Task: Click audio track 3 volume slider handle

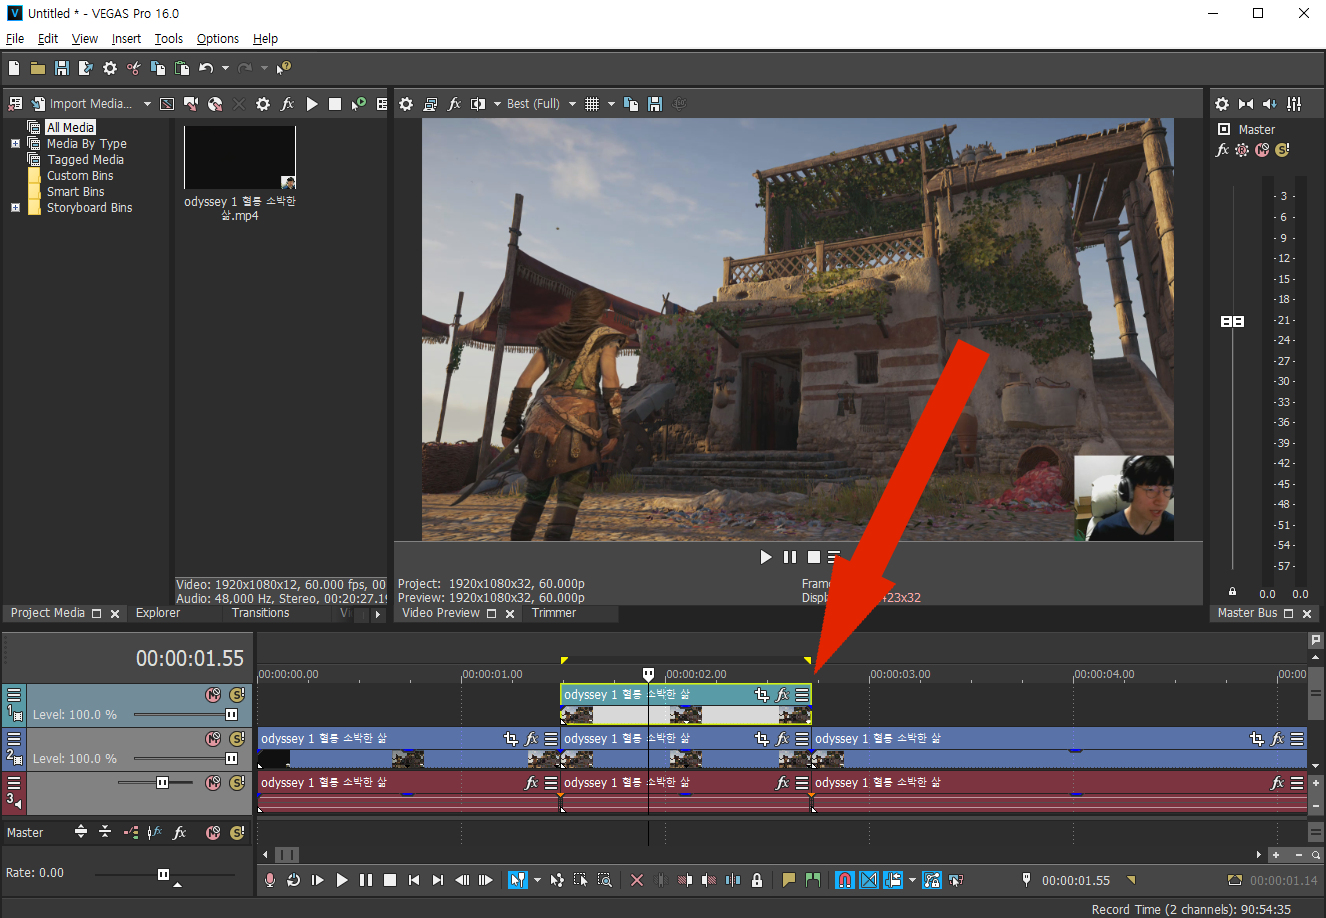Action: 162,782
